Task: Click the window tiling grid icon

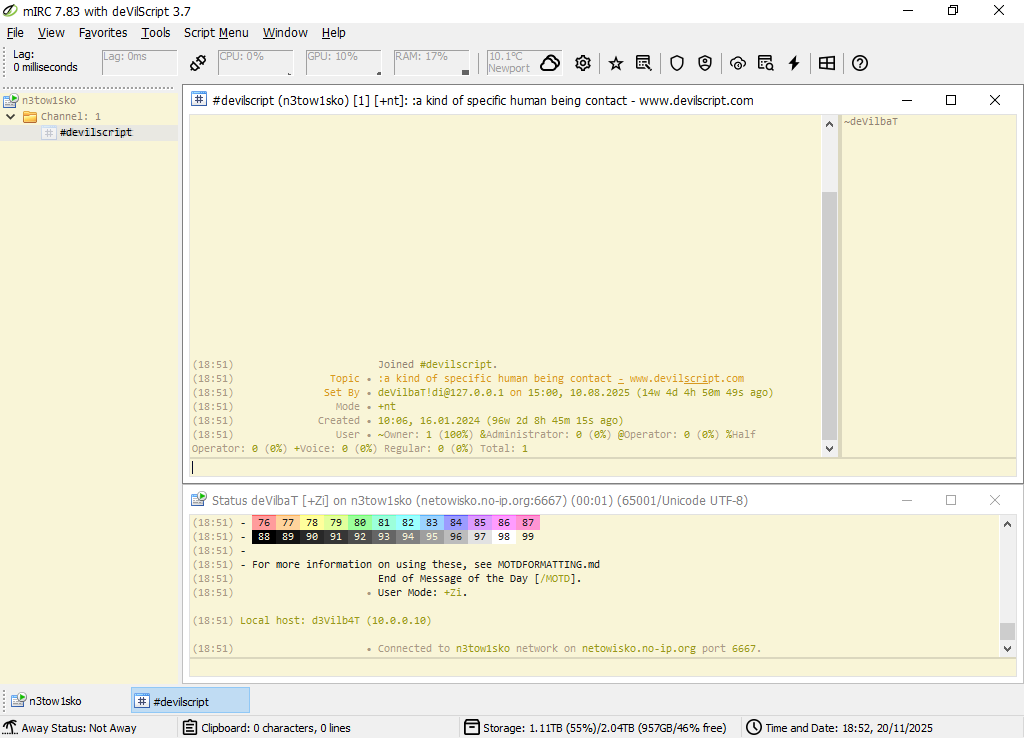Action: 827,63
